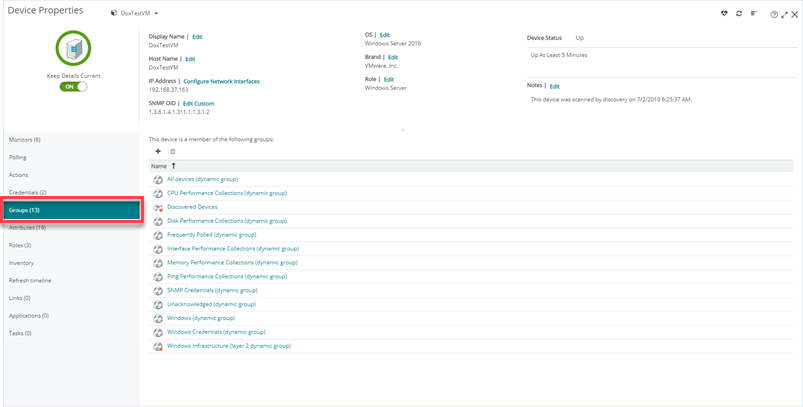Viewport: 803px width, 407px height.
Task: Collapse the details panel using center handle
Action: point(402,130)
